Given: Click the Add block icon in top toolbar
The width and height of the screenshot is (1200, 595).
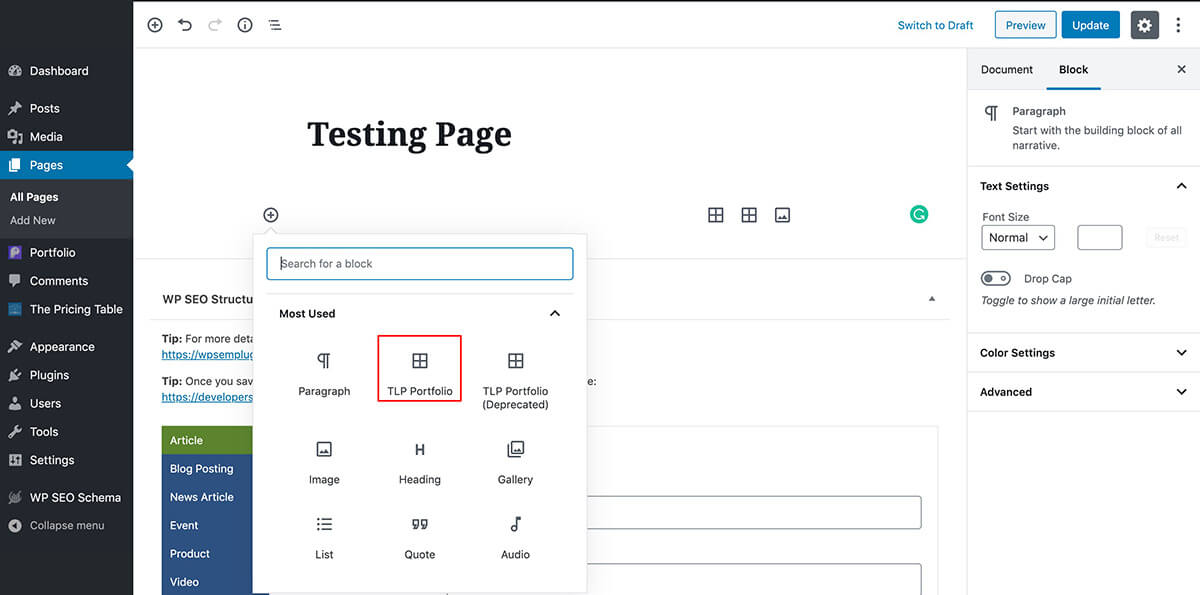Looking at the screenshot, I should point(155,25).
